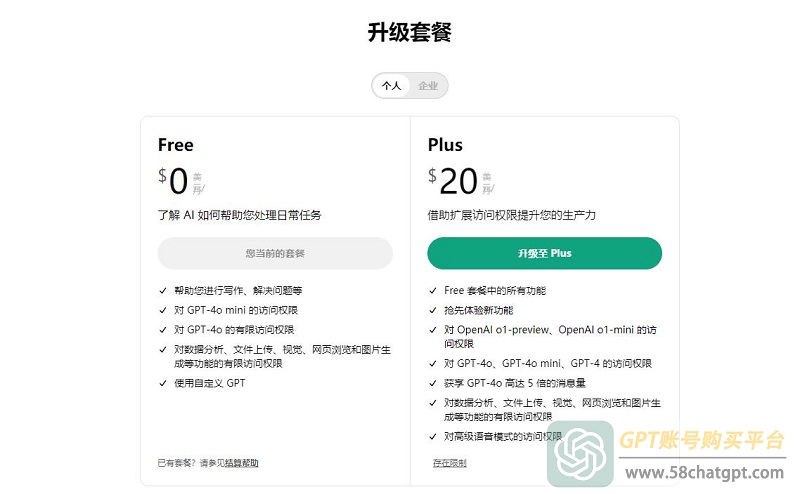Click checkmark beside 对 GPT-4o mini 的访问权限
The width and height of the screenshot is (800, 494).
pos(163,310)
